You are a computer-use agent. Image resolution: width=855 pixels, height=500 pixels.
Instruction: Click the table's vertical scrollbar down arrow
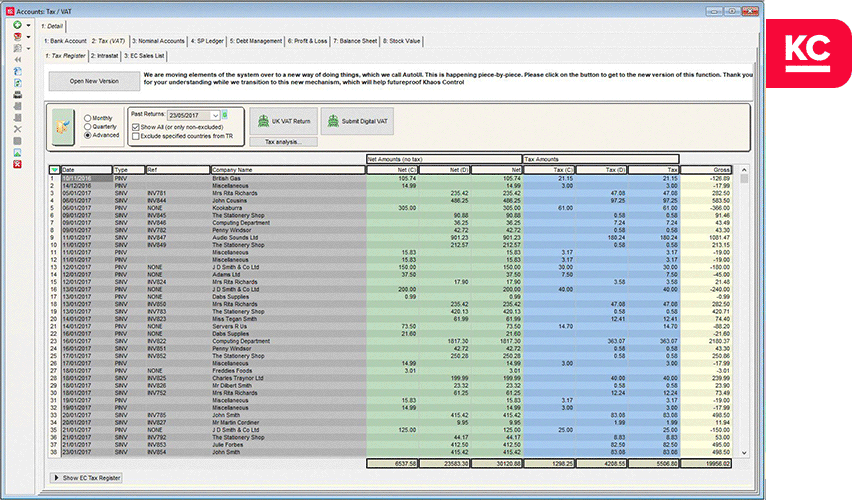pyautogui.click(x=744, y=453)
